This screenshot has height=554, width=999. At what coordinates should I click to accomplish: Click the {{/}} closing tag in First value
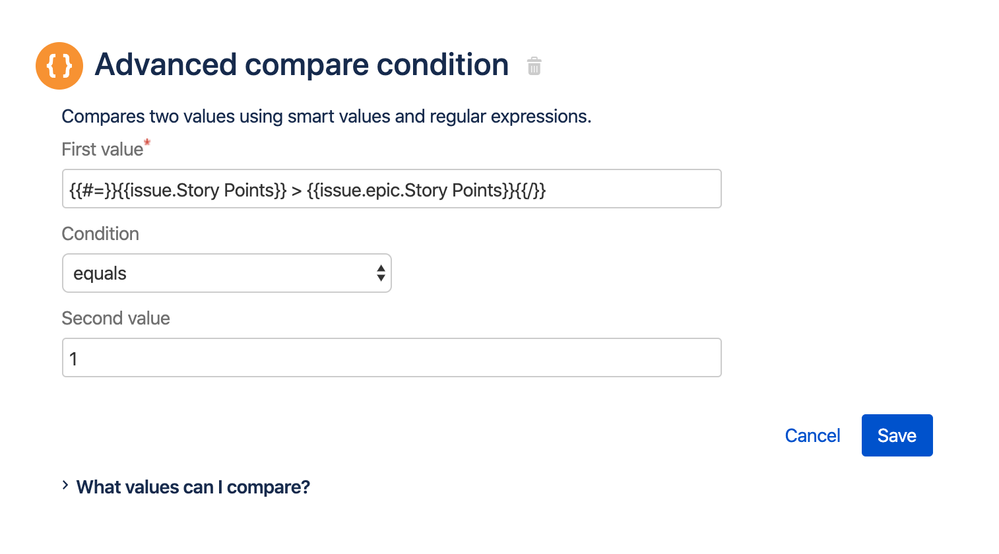click(x=530, y=190)
